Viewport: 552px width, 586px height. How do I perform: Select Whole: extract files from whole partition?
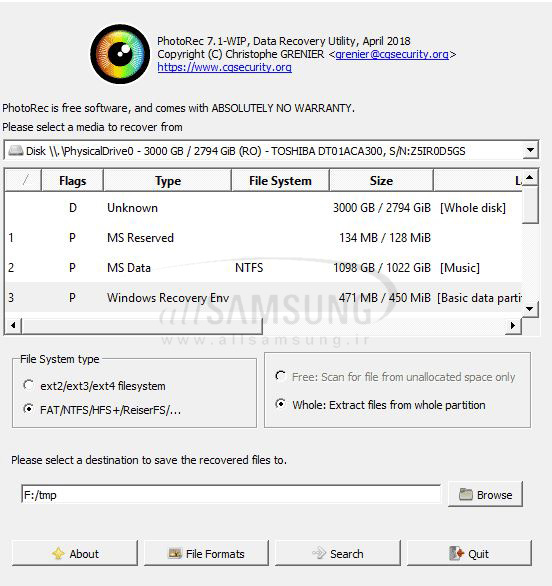tap(281, 404)
